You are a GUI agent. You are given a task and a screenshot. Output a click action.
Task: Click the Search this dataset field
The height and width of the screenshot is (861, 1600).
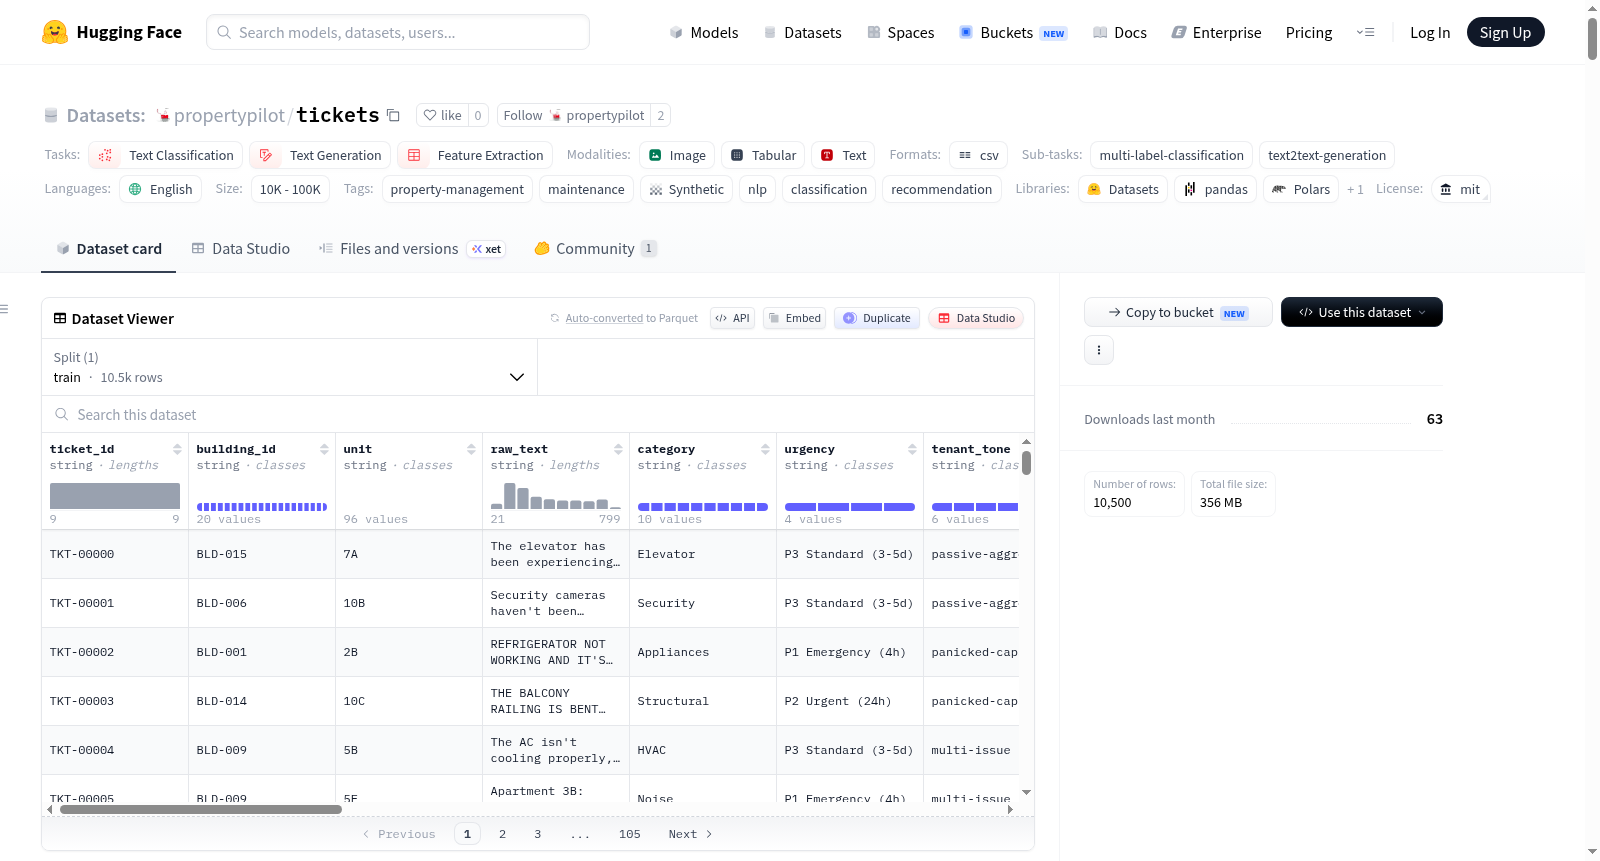[538, 414]
